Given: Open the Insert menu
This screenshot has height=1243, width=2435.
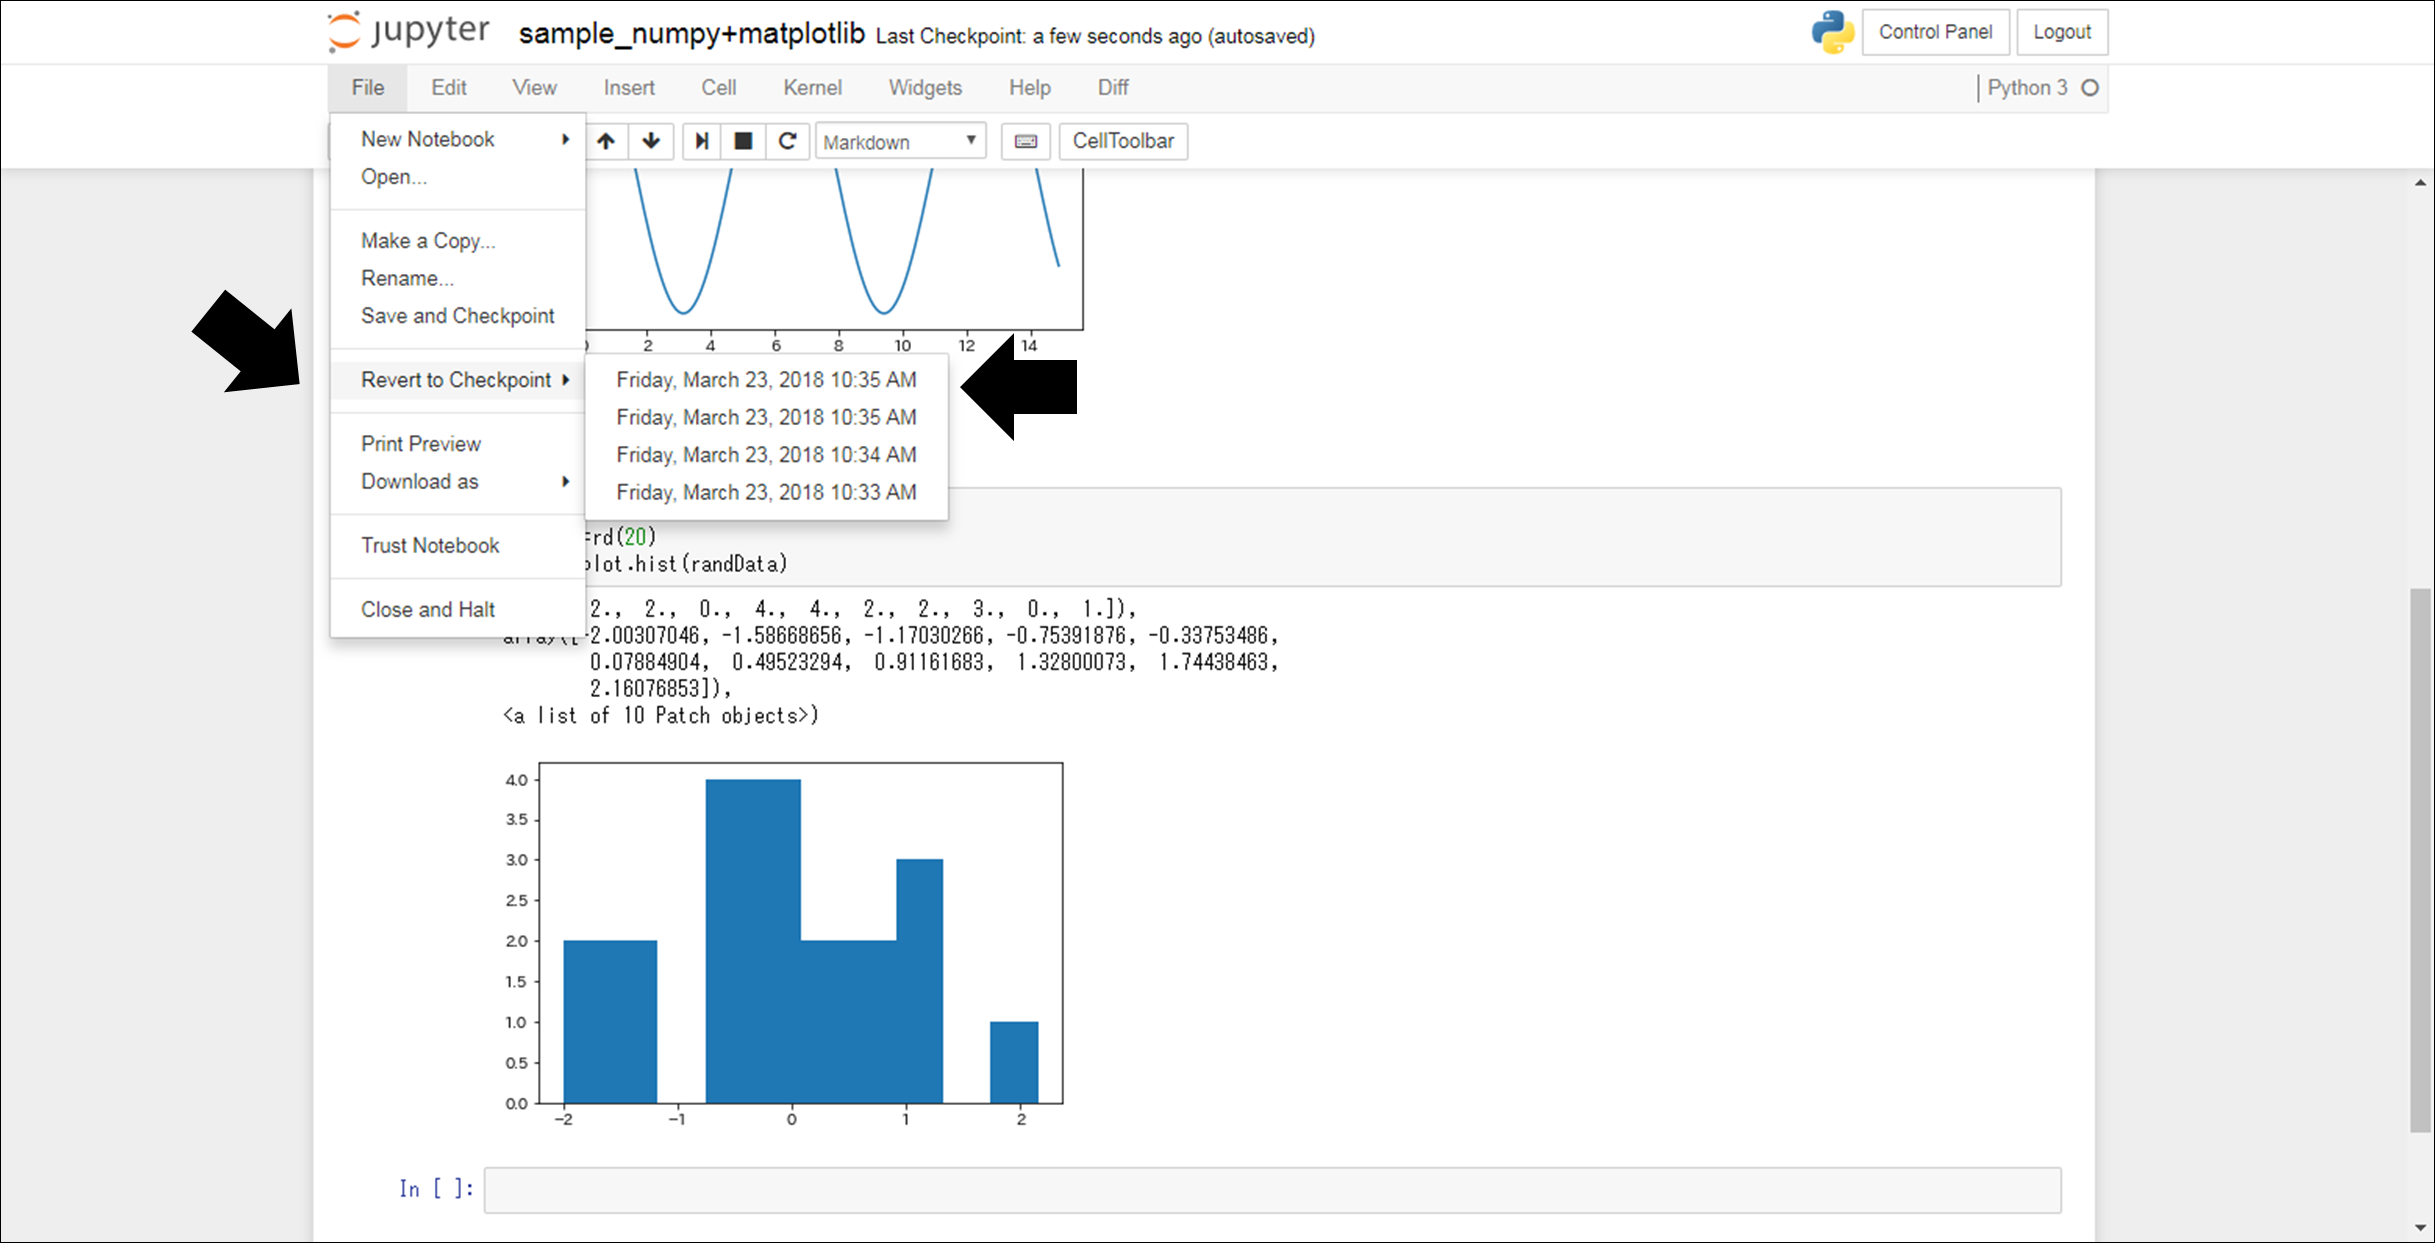Looking at the screenshot, I should click(629, 88).
